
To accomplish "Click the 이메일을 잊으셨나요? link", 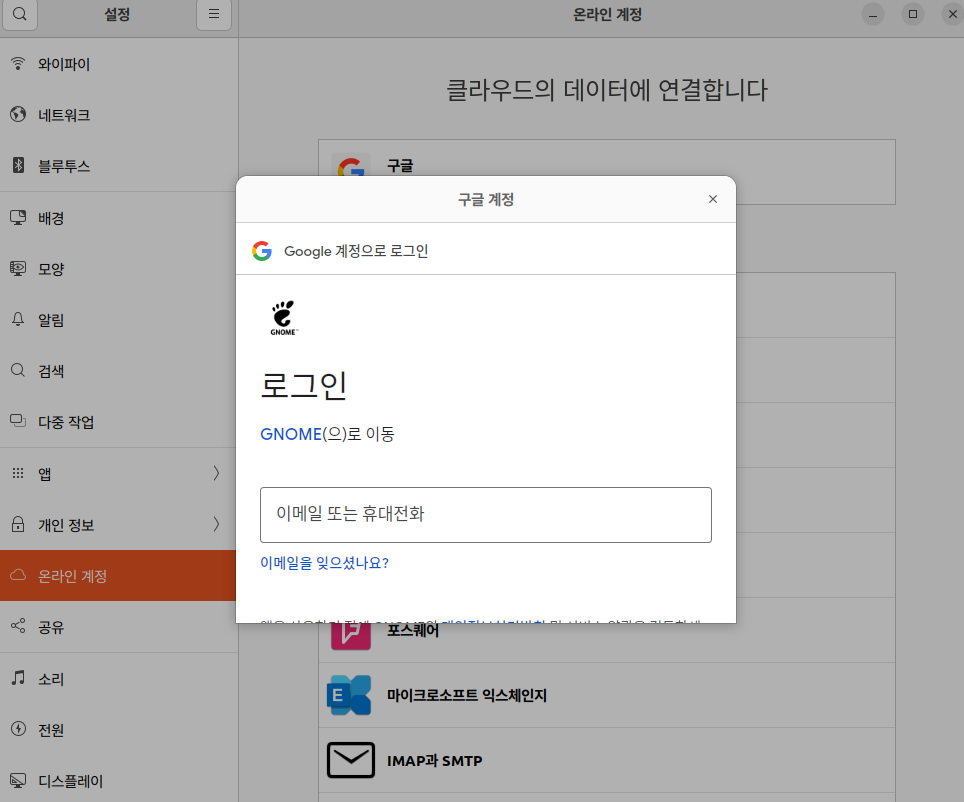I will pyautogui.click(x=324, y=563).
